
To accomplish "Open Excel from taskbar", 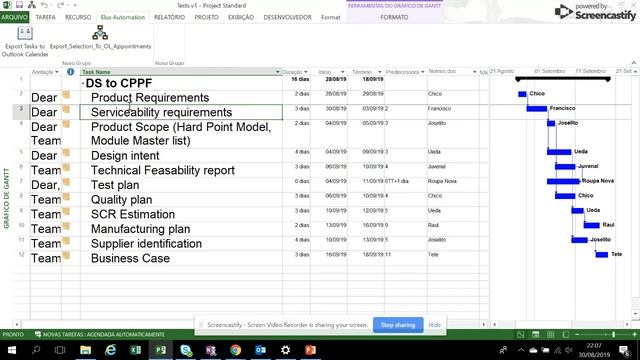I will pos(136,350).
